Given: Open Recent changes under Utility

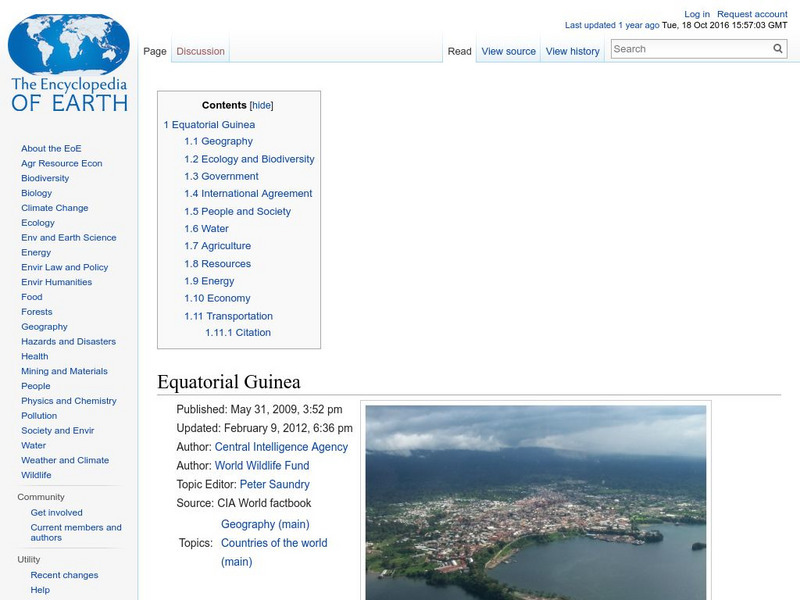Looking at the screenshot, I should [64, 575].
